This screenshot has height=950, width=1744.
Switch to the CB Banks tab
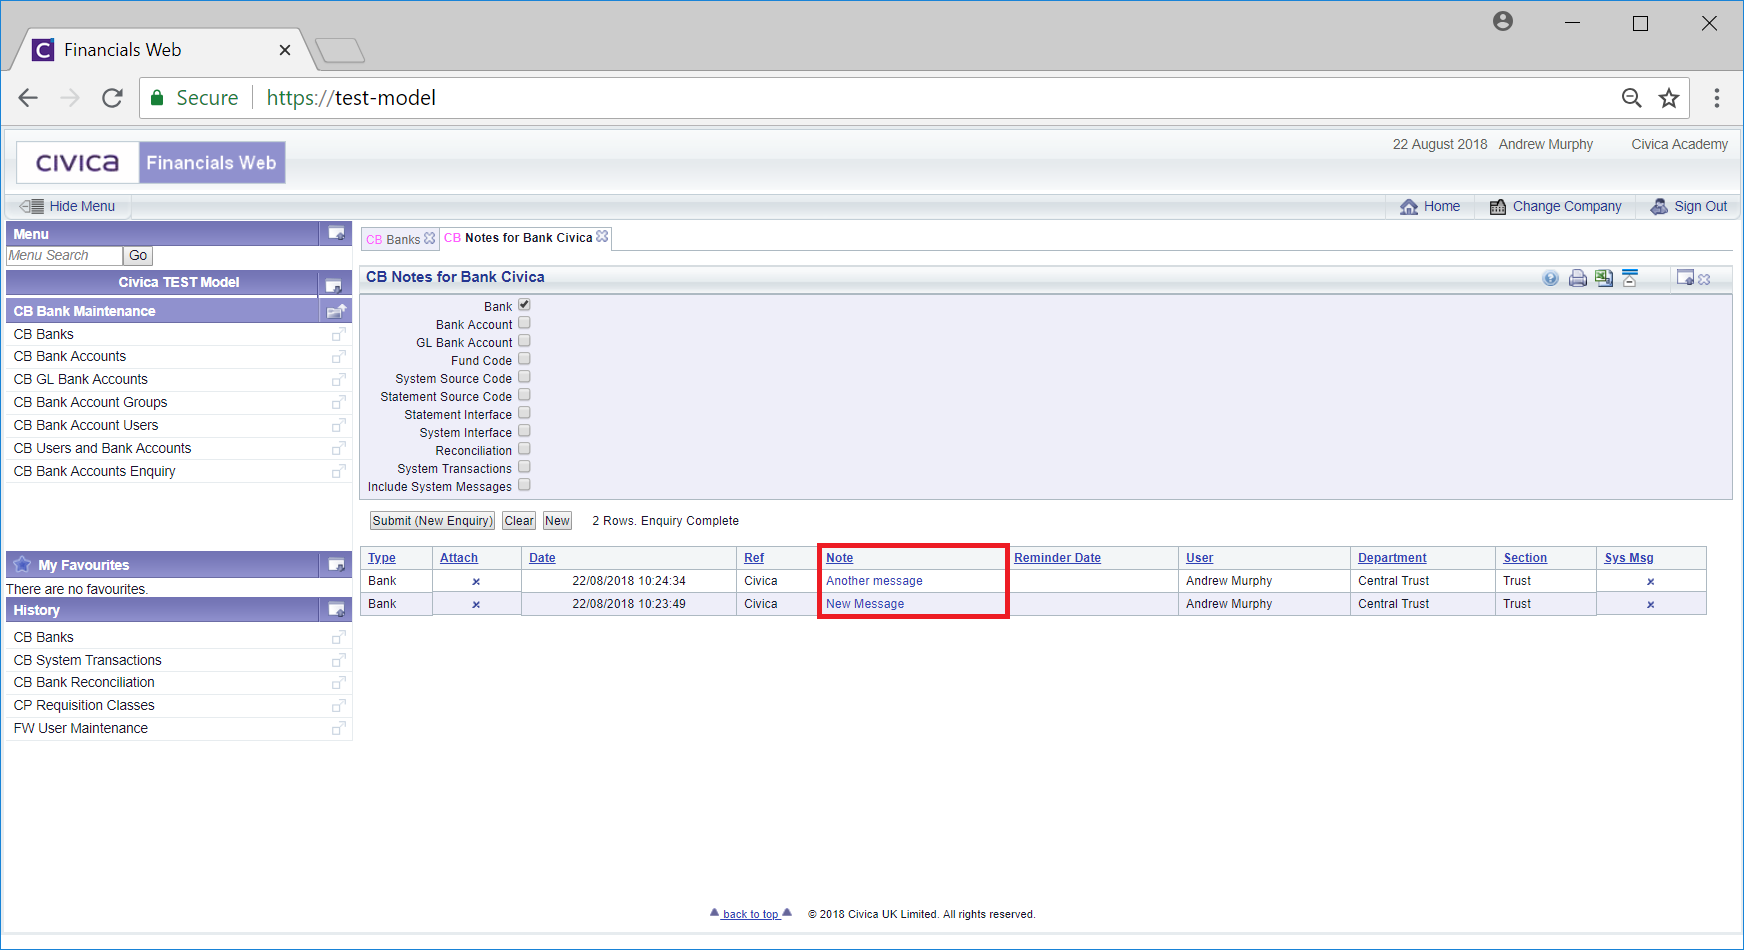point(393,239)
